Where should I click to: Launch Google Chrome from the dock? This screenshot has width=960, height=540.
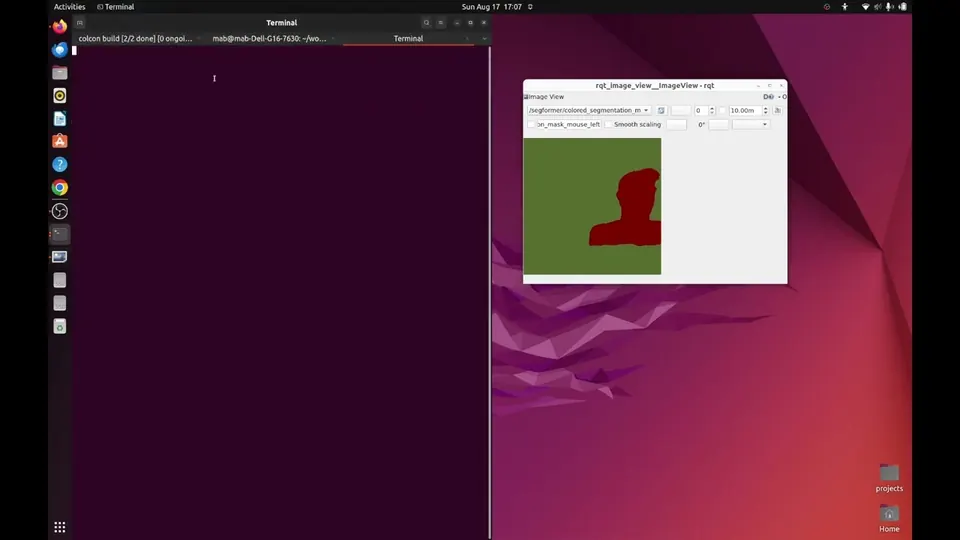pos(59,188)
